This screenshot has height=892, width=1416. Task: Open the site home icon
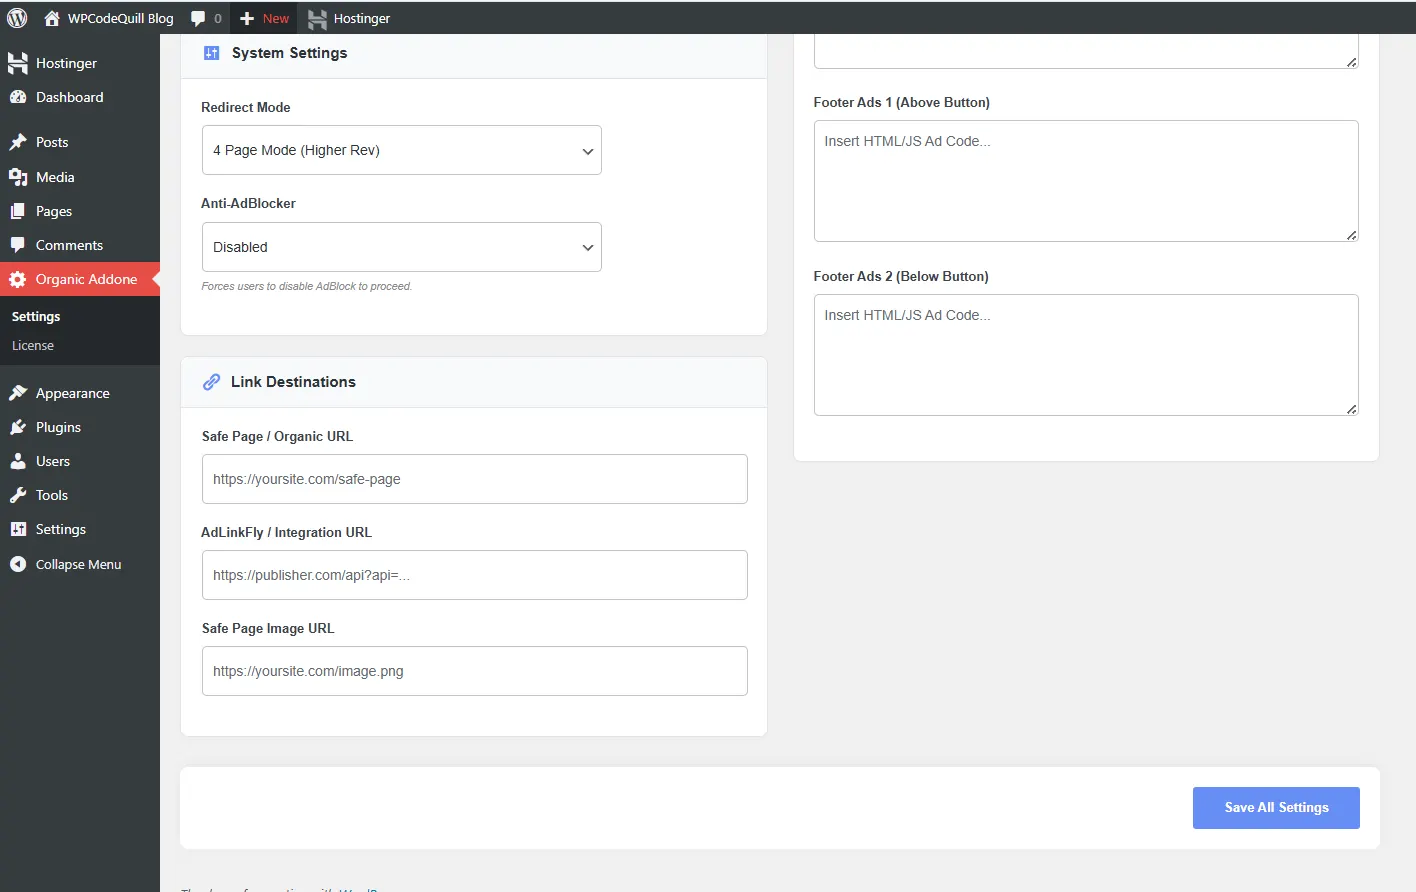tap(52, 18)
